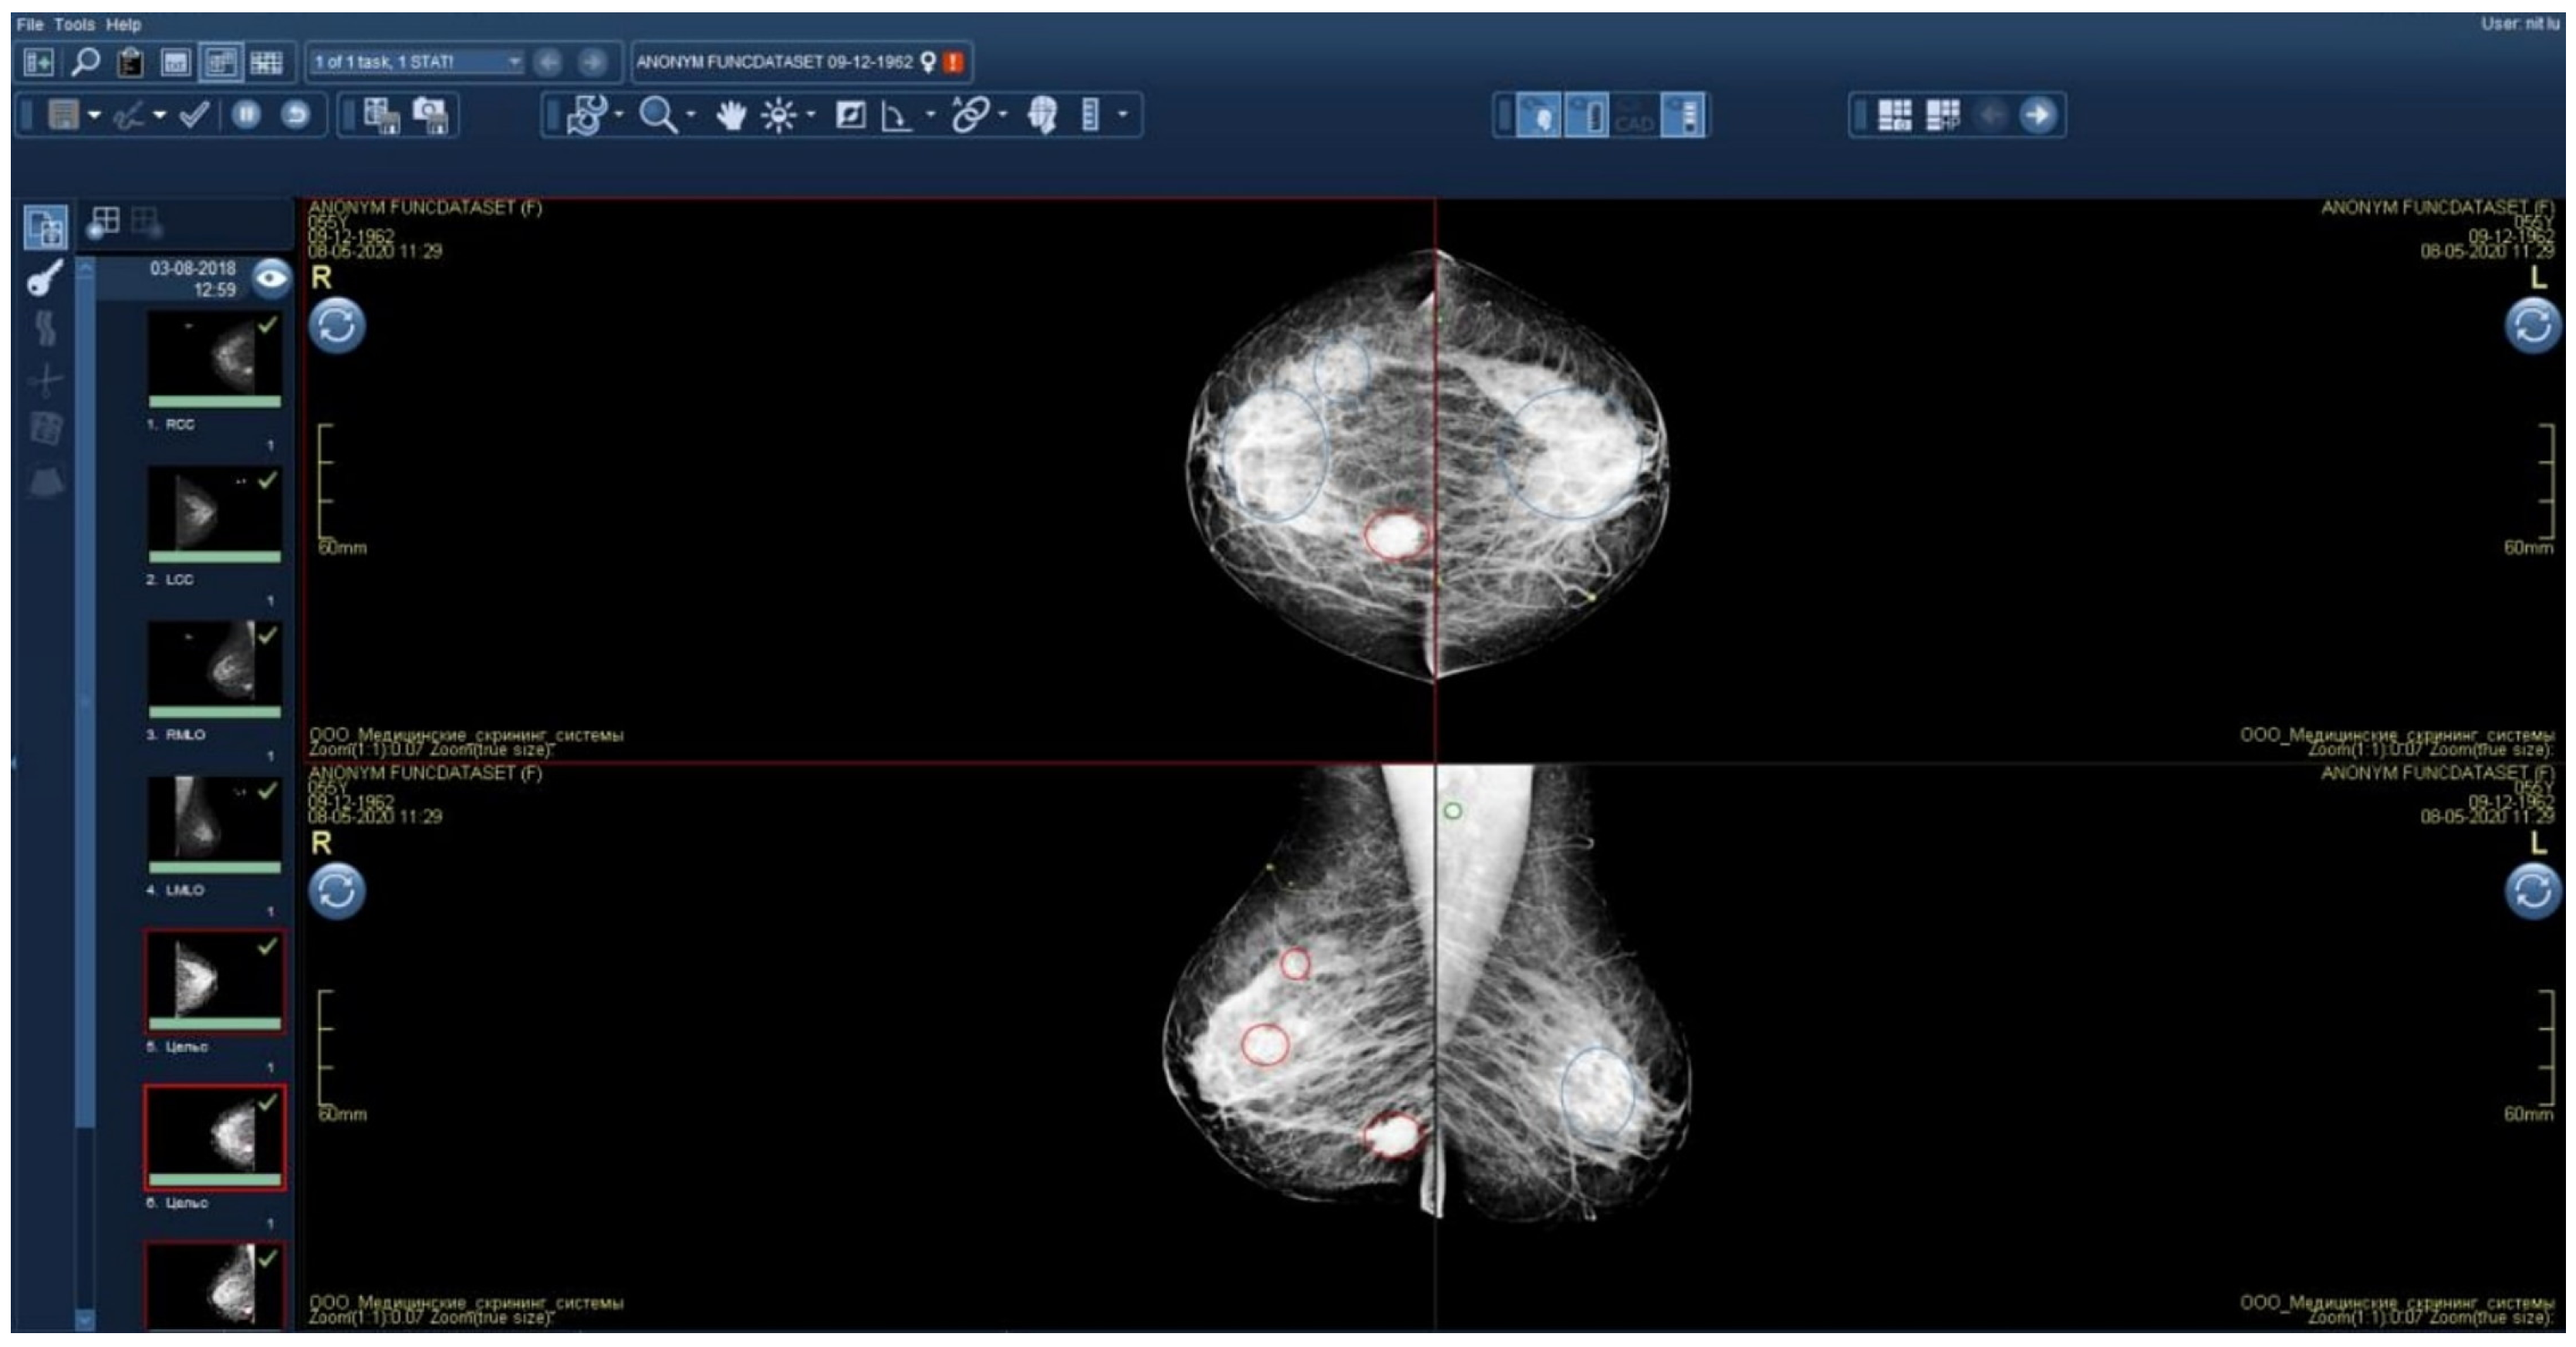This screenshot has width=2576, height=1347.
Task: Click the refresh button in upper left viewport
Action: pos(337,325)
